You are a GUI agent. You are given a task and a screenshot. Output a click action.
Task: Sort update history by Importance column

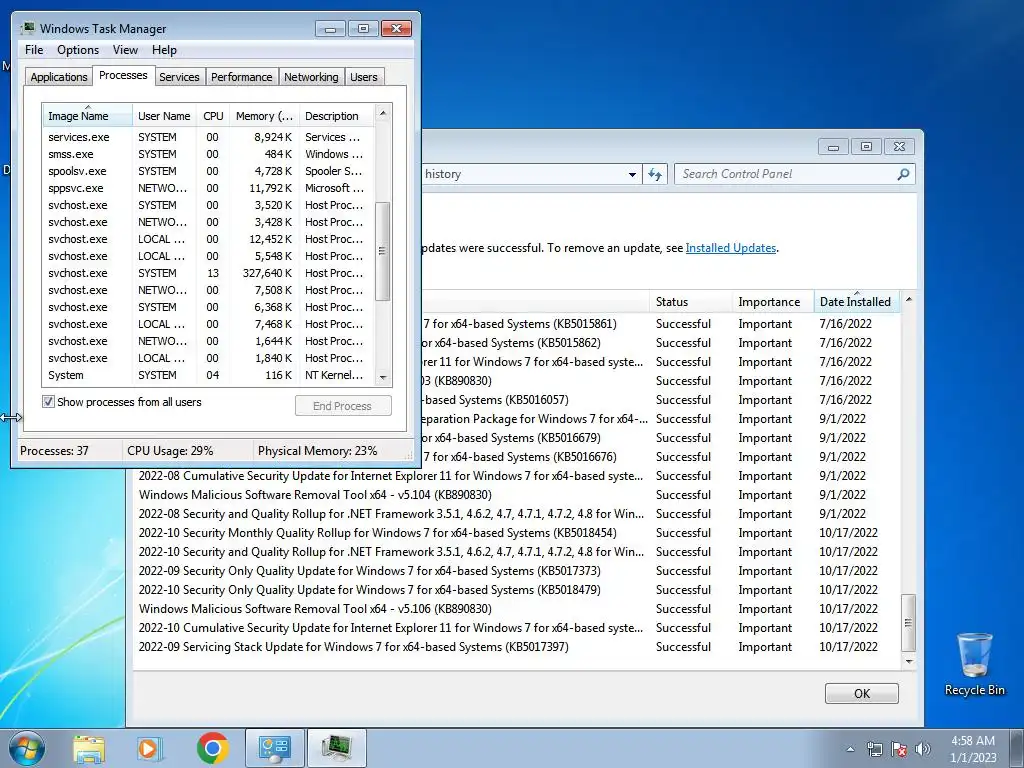tap(773, 302)
